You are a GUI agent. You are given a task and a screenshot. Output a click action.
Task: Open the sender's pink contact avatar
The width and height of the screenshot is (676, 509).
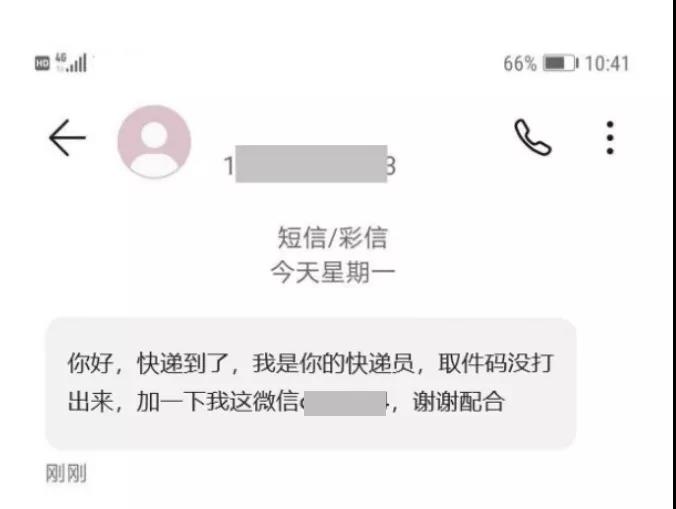pyautogui.click(x=154, y=142)
